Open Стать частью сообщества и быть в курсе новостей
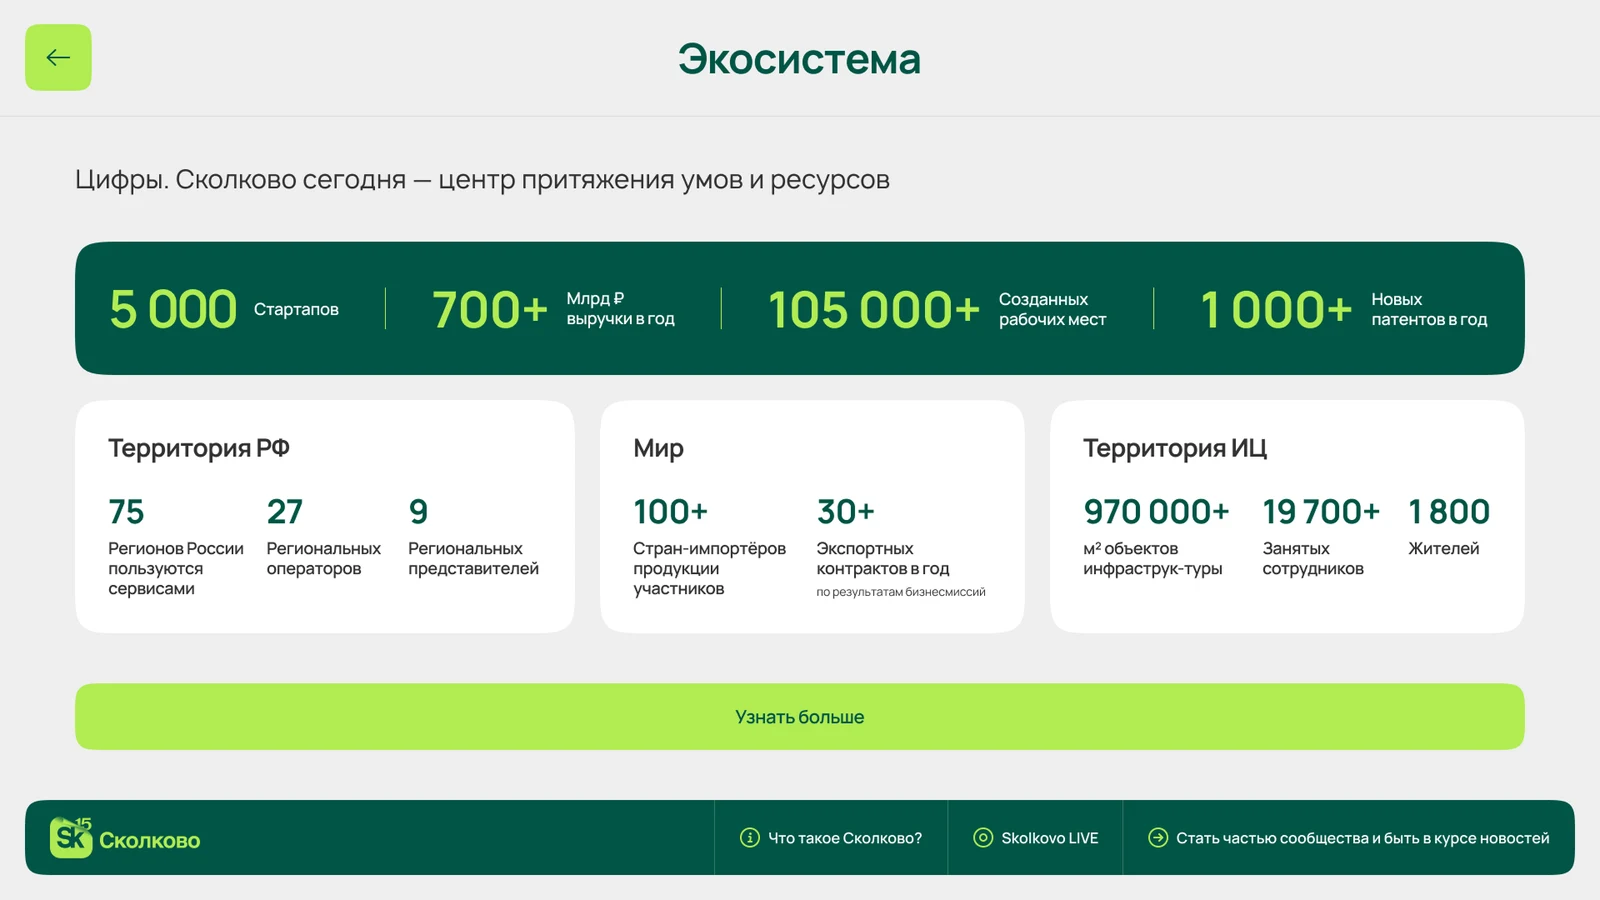The image size is (1600, 900). (1349, 838)
